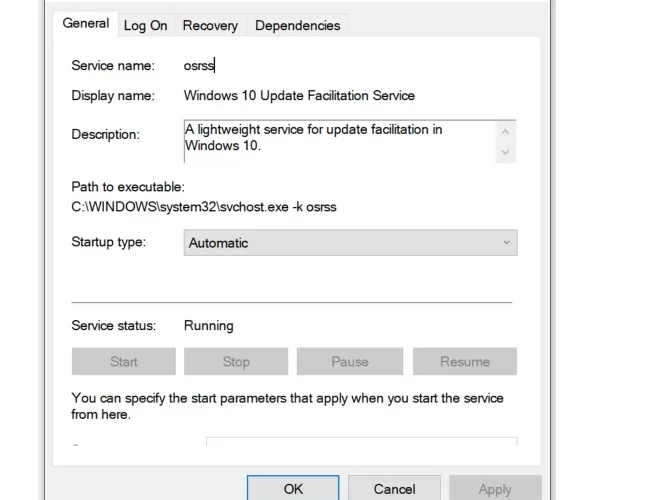
Task: Click the Apply button
Action: (x=495, y=488)
